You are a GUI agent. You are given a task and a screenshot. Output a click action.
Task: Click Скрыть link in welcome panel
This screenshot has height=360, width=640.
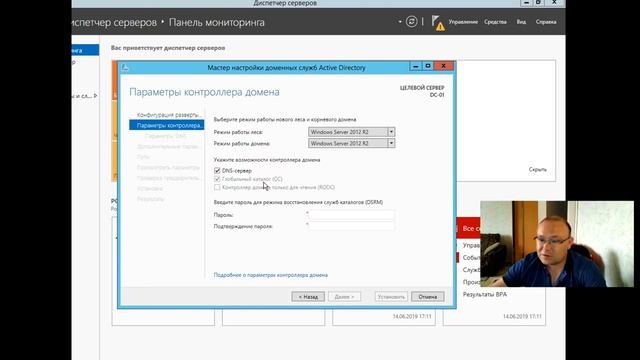click(x=538, y=169)
